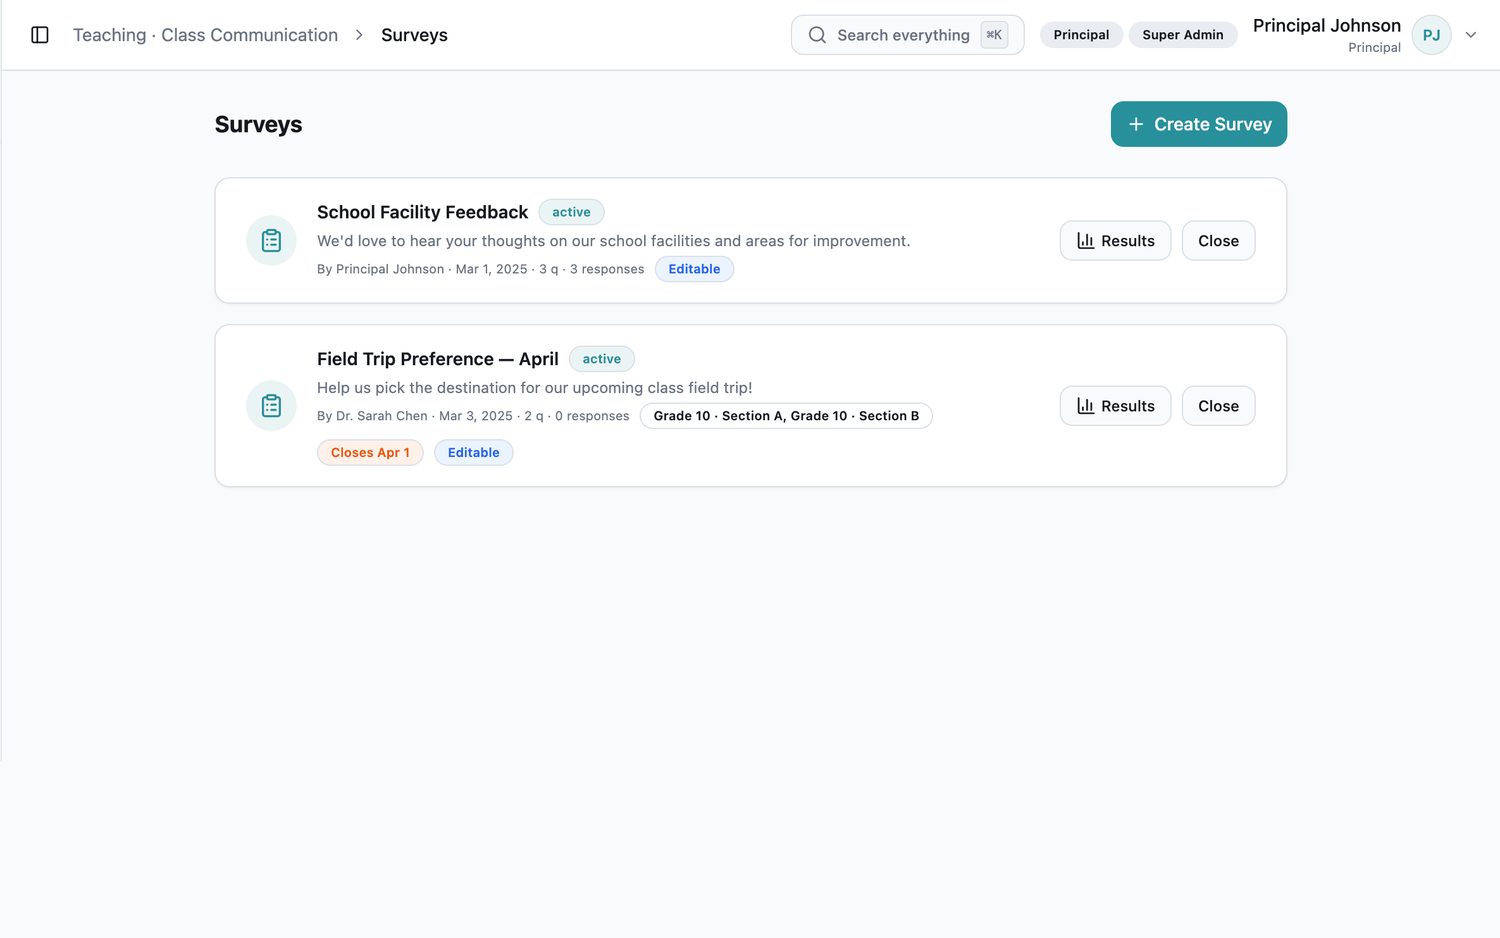Click active badge on Field Trip Preference
Viewport: 1500px width, 938px height.
tap(601, 359)
